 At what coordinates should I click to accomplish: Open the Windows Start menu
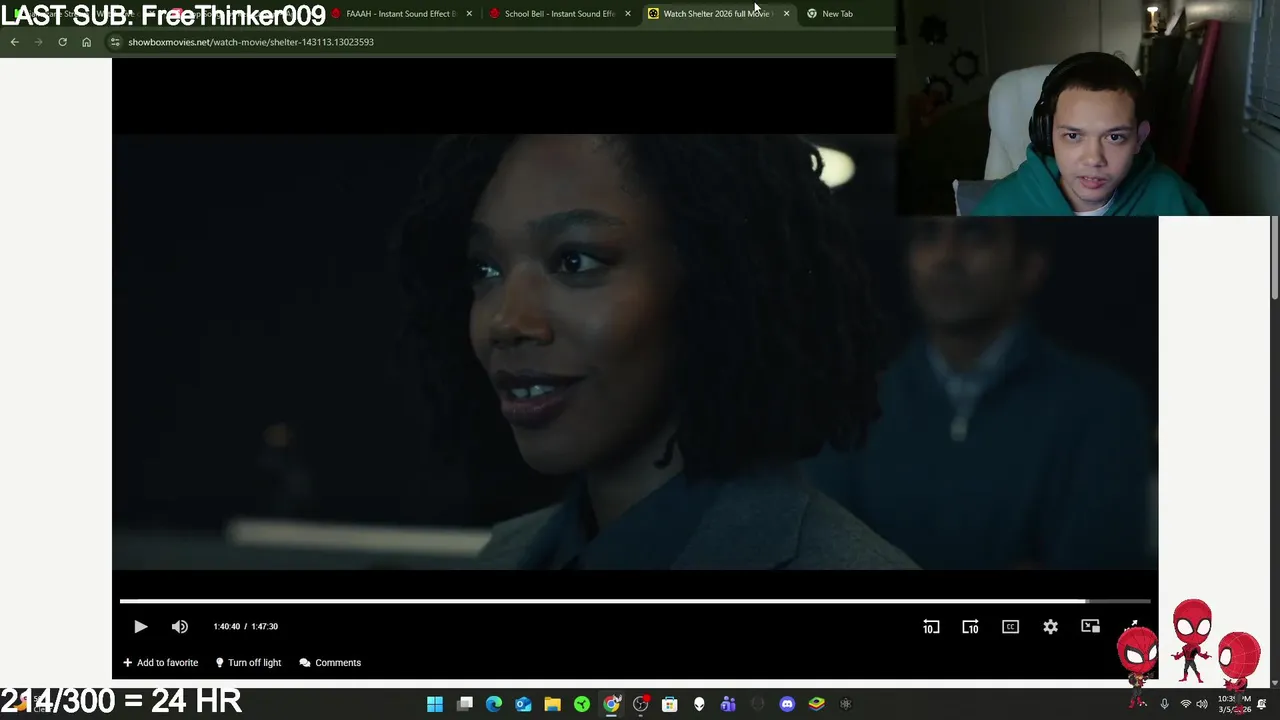pos(435,704)
